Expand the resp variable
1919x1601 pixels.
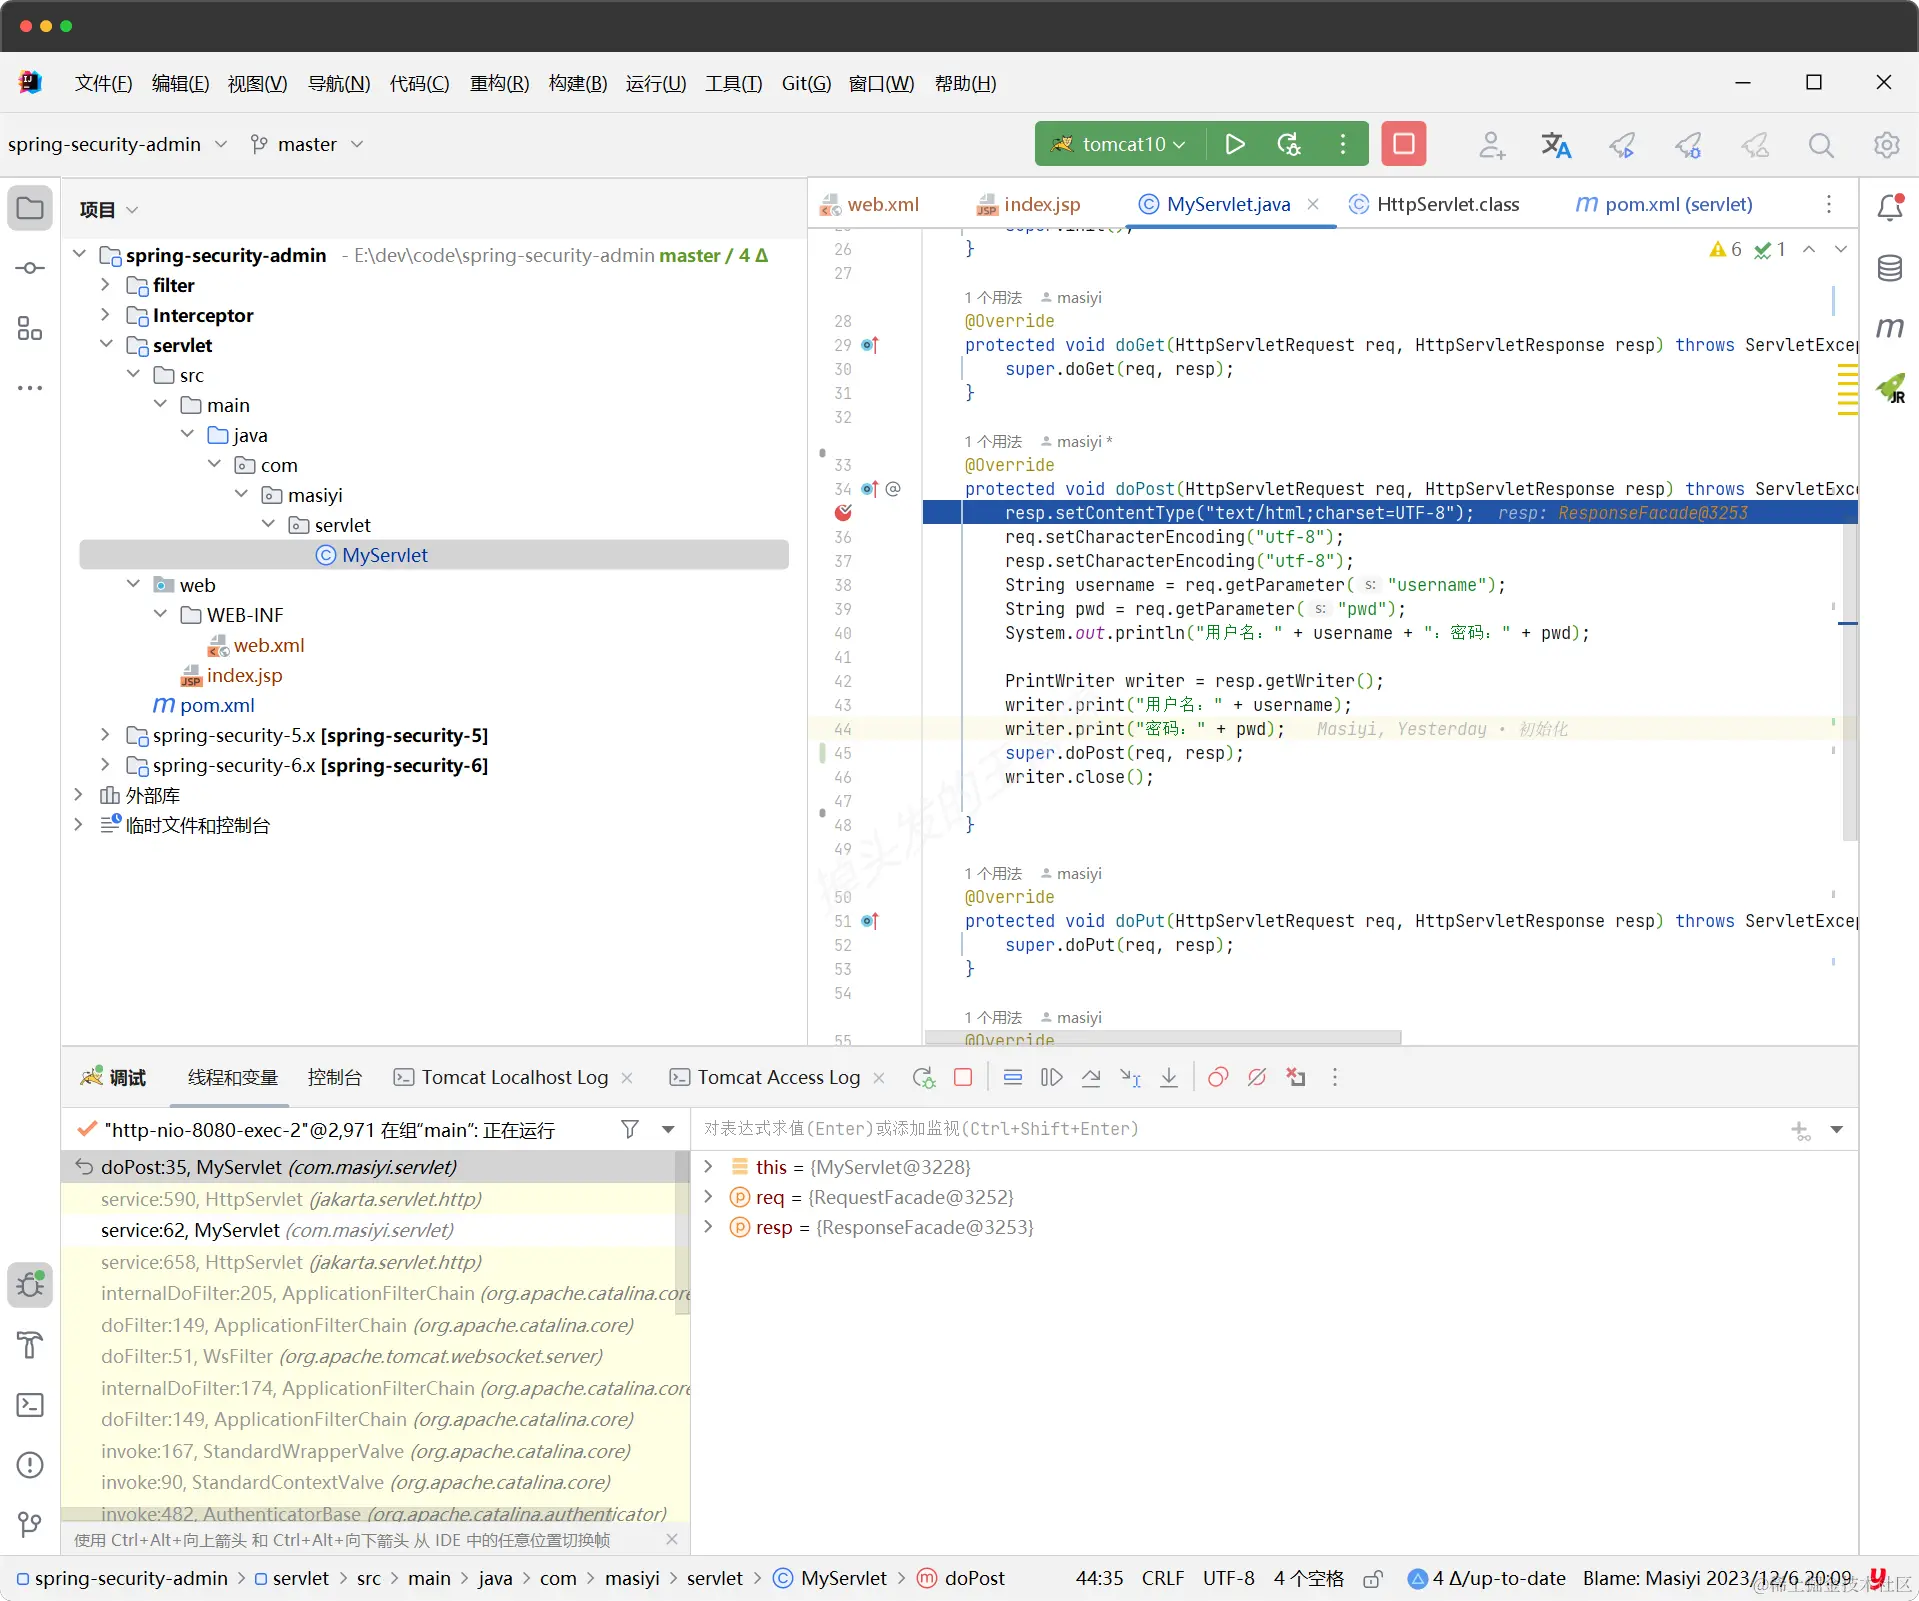coord(708,1227)
